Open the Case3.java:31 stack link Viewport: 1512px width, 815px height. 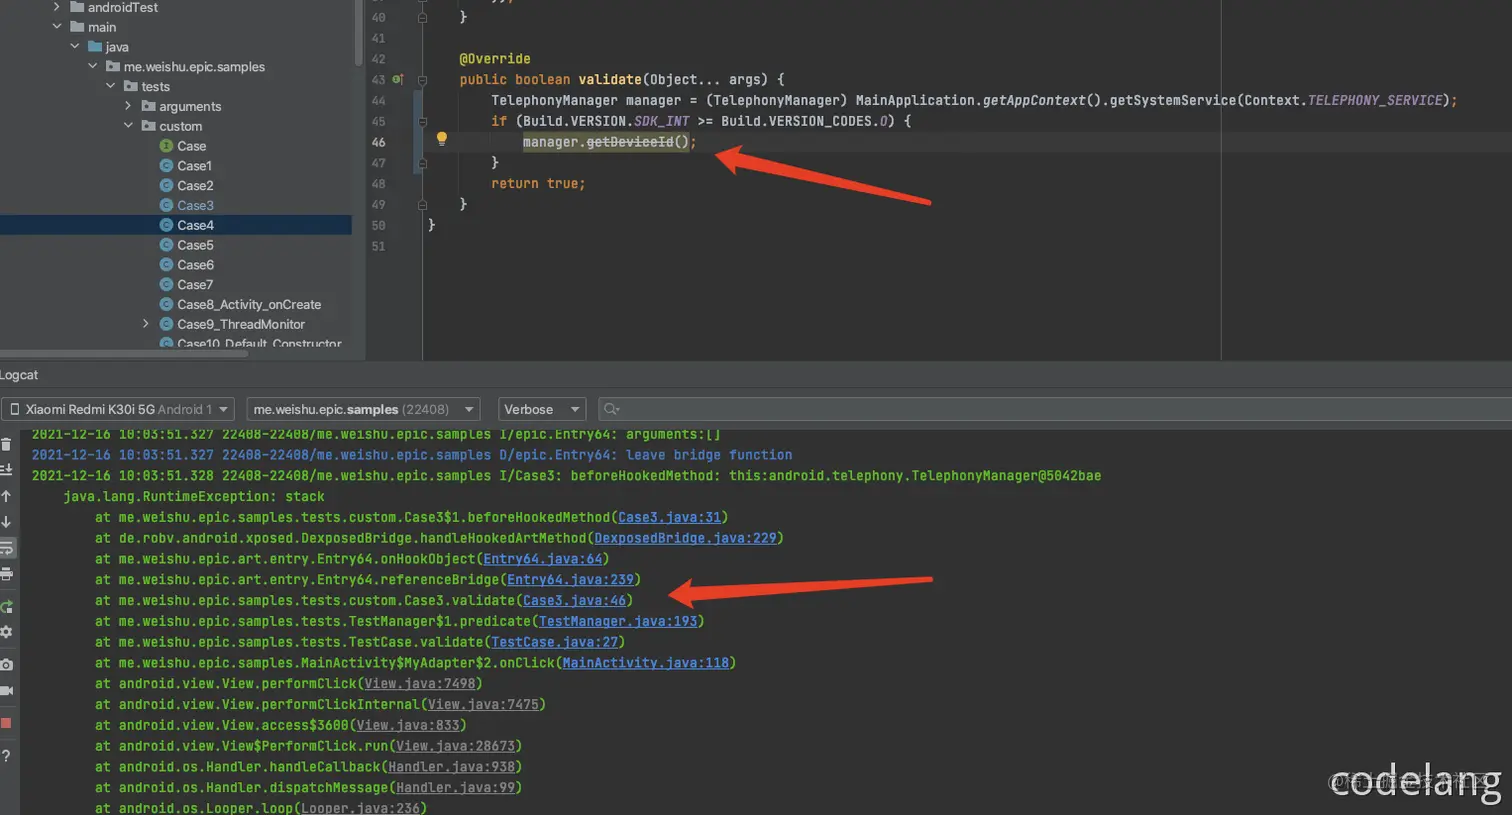point(669,517)
